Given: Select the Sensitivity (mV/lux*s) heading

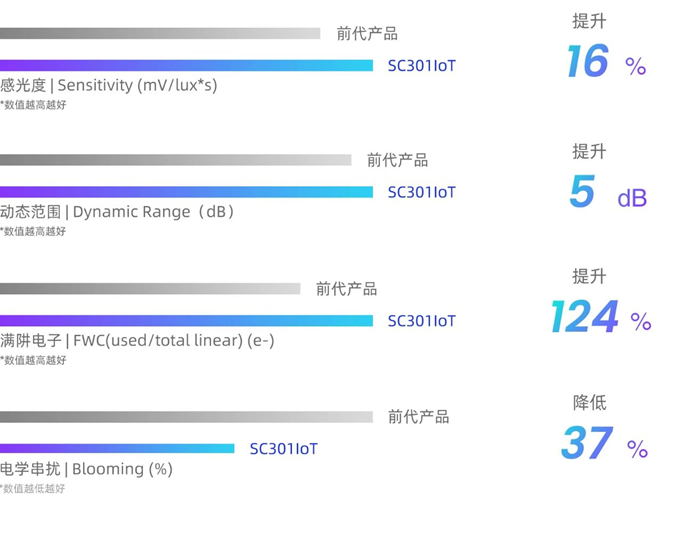Looking at the screenshot, I should pyautogui.click(x=108, y=86).
